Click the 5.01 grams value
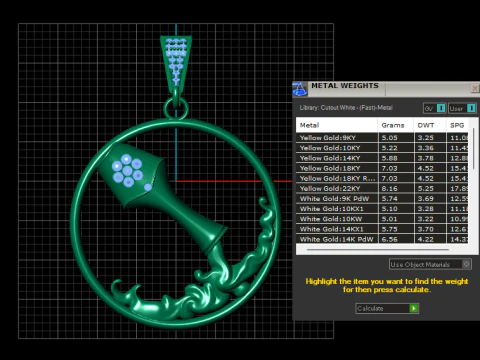The width and height of the screenshot is (480, 360). click(x=389, y=219)
